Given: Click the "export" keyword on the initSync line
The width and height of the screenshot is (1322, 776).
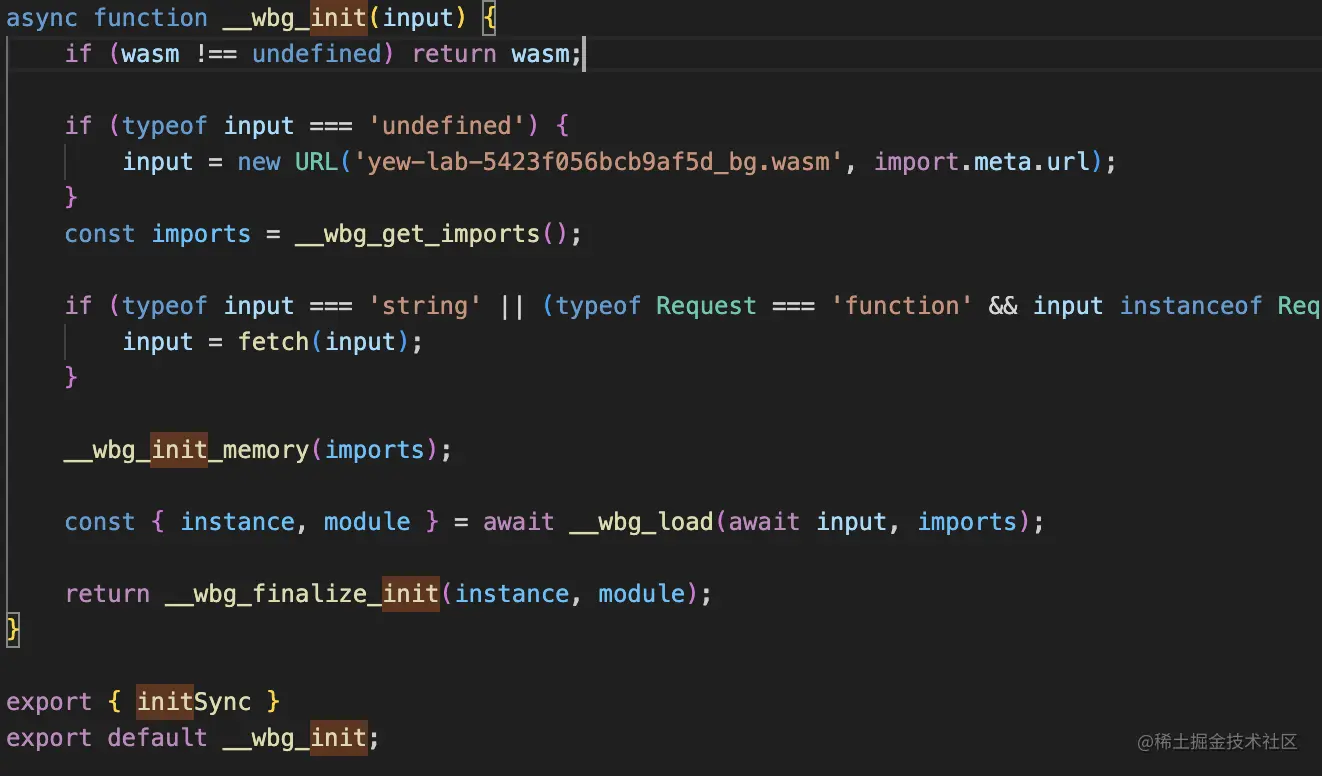Looking at the screenshot, I should 49,702.
